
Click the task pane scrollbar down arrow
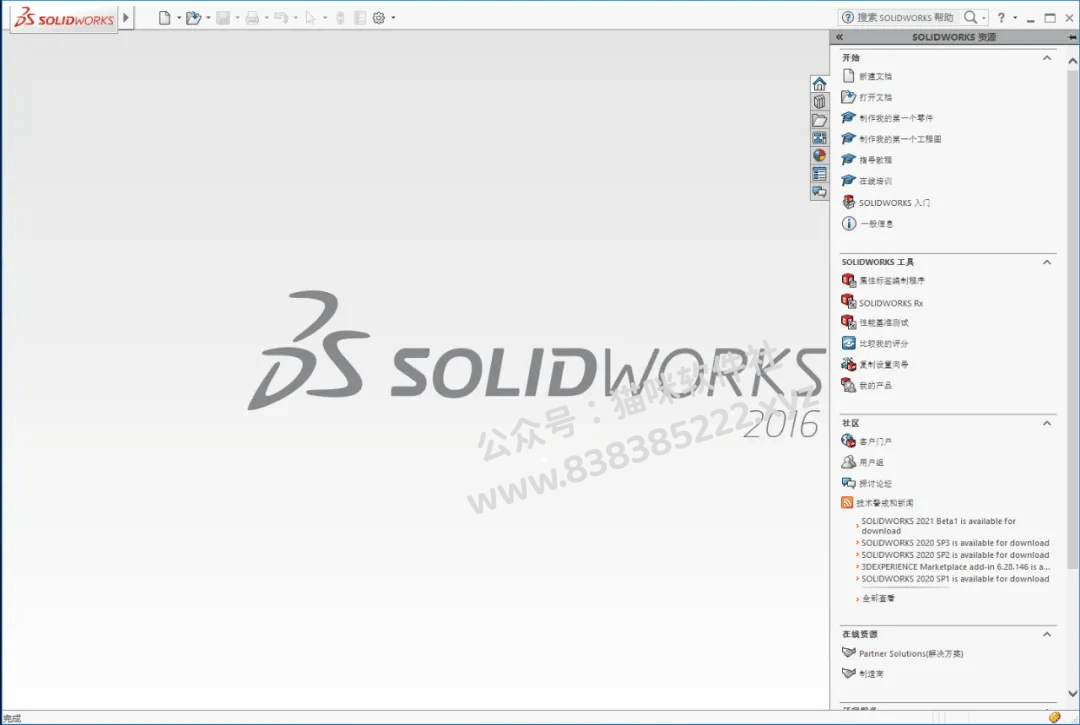(1072, 693)
